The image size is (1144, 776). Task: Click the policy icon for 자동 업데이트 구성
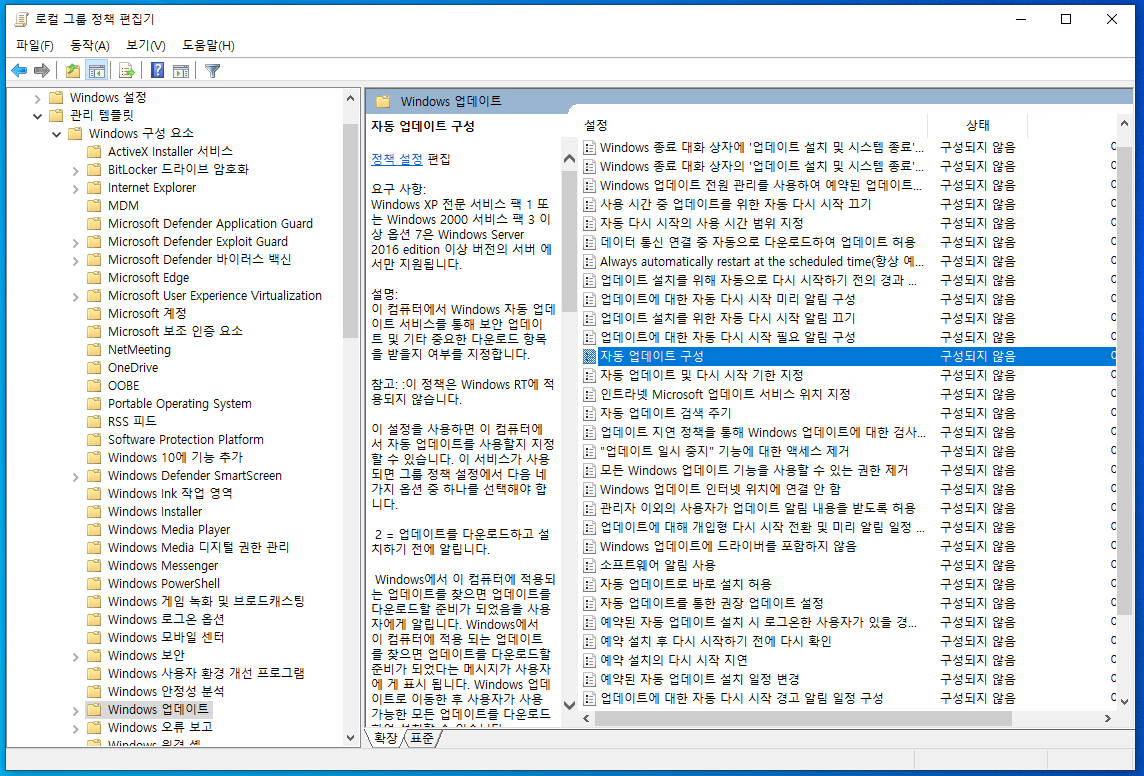[x=590, y=356]
